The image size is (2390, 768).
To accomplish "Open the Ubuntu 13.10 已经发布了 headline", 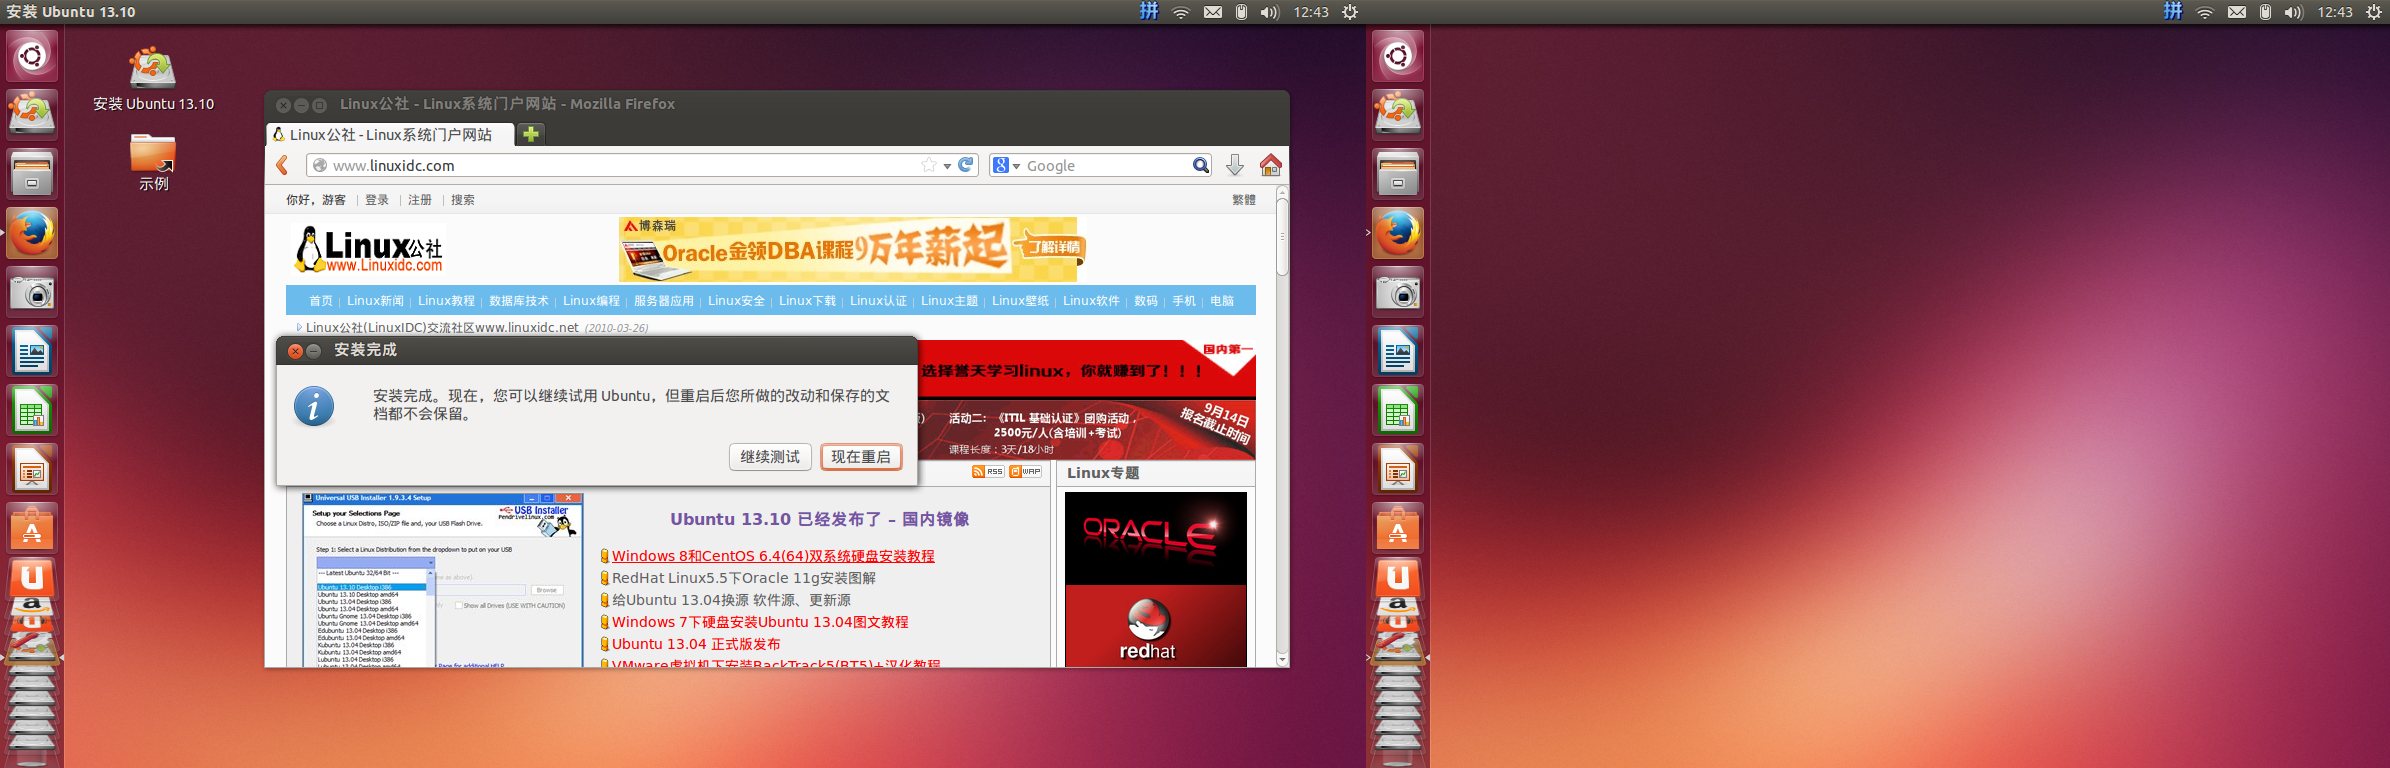I will pyautogui.click(x=819, y=519).
